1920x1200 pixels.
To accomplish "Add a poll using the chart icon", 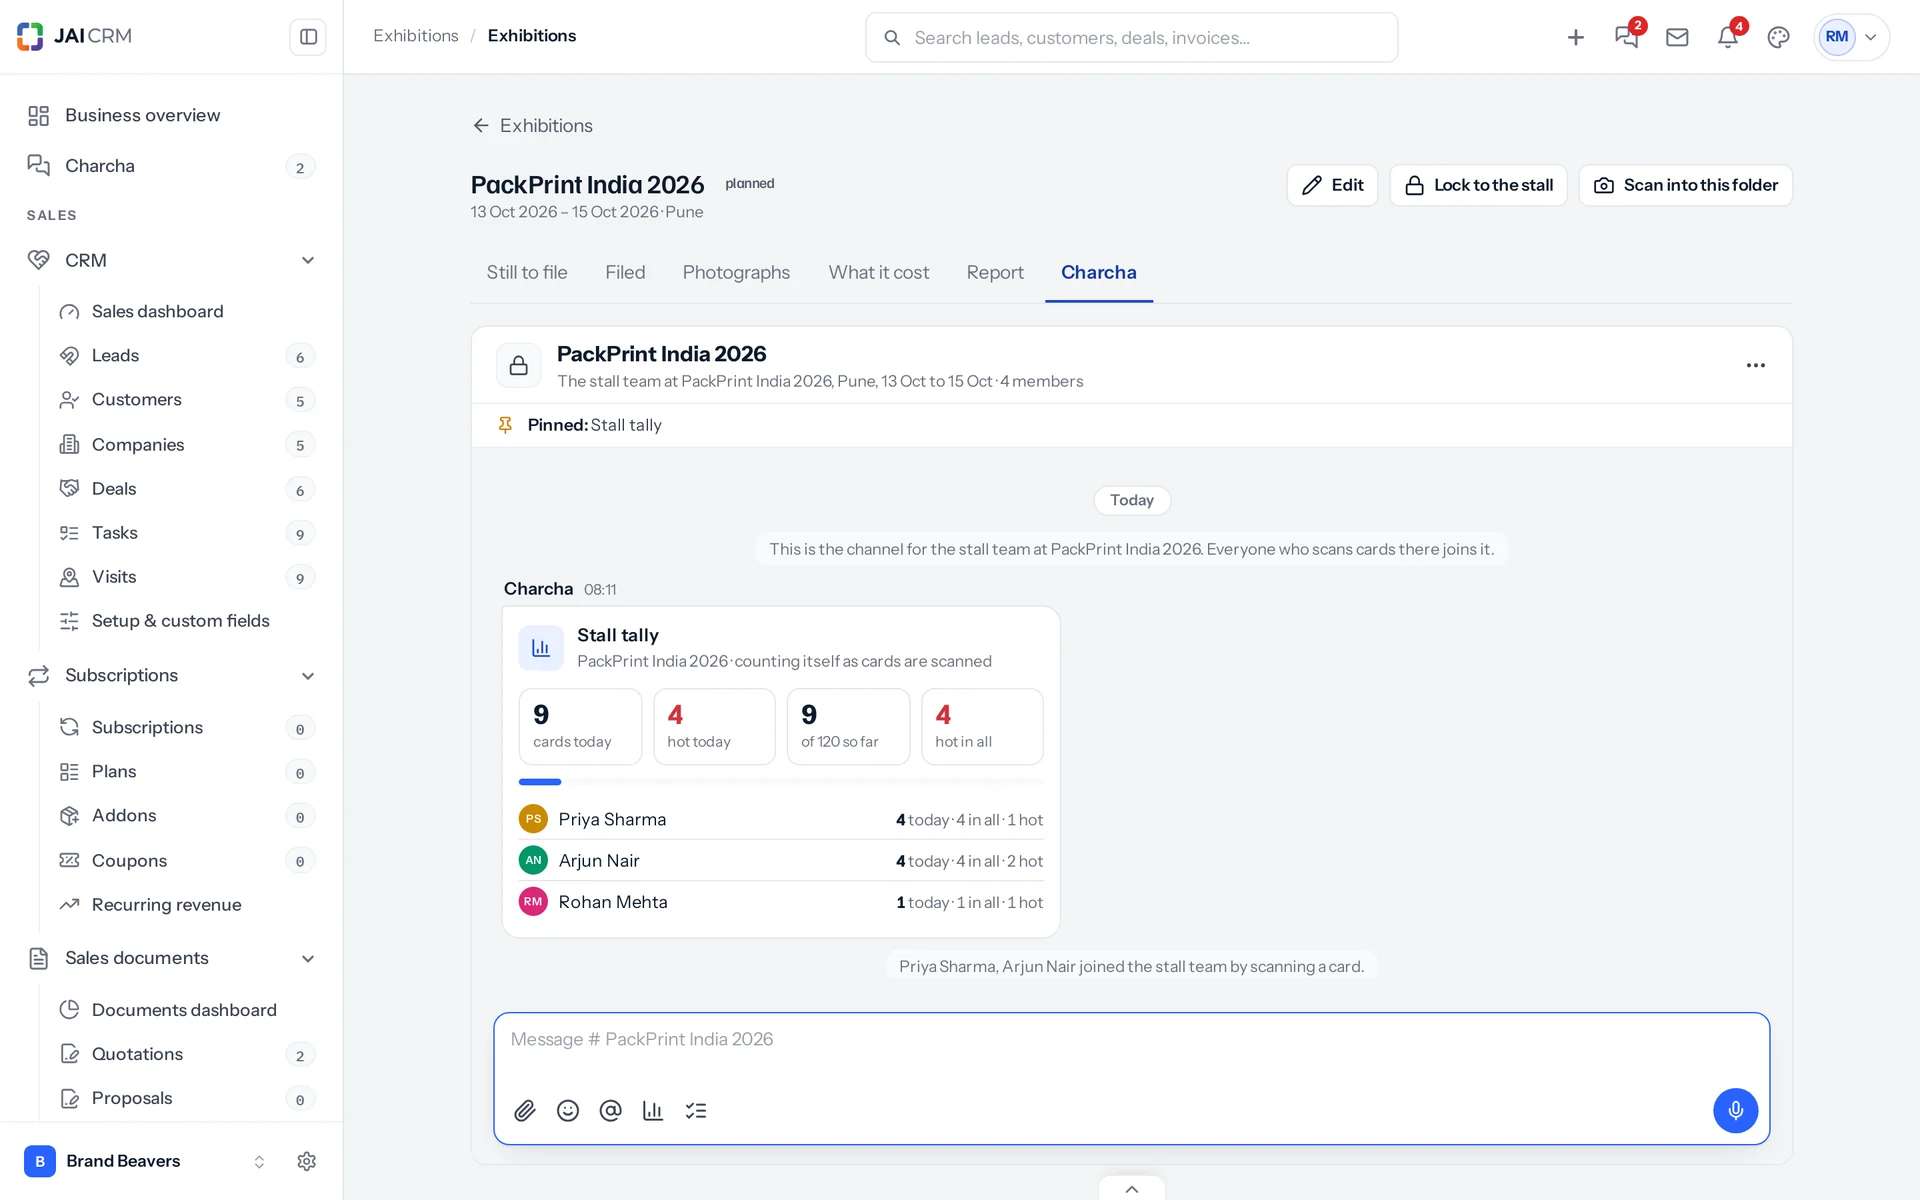I will [x=653, y=1111].
